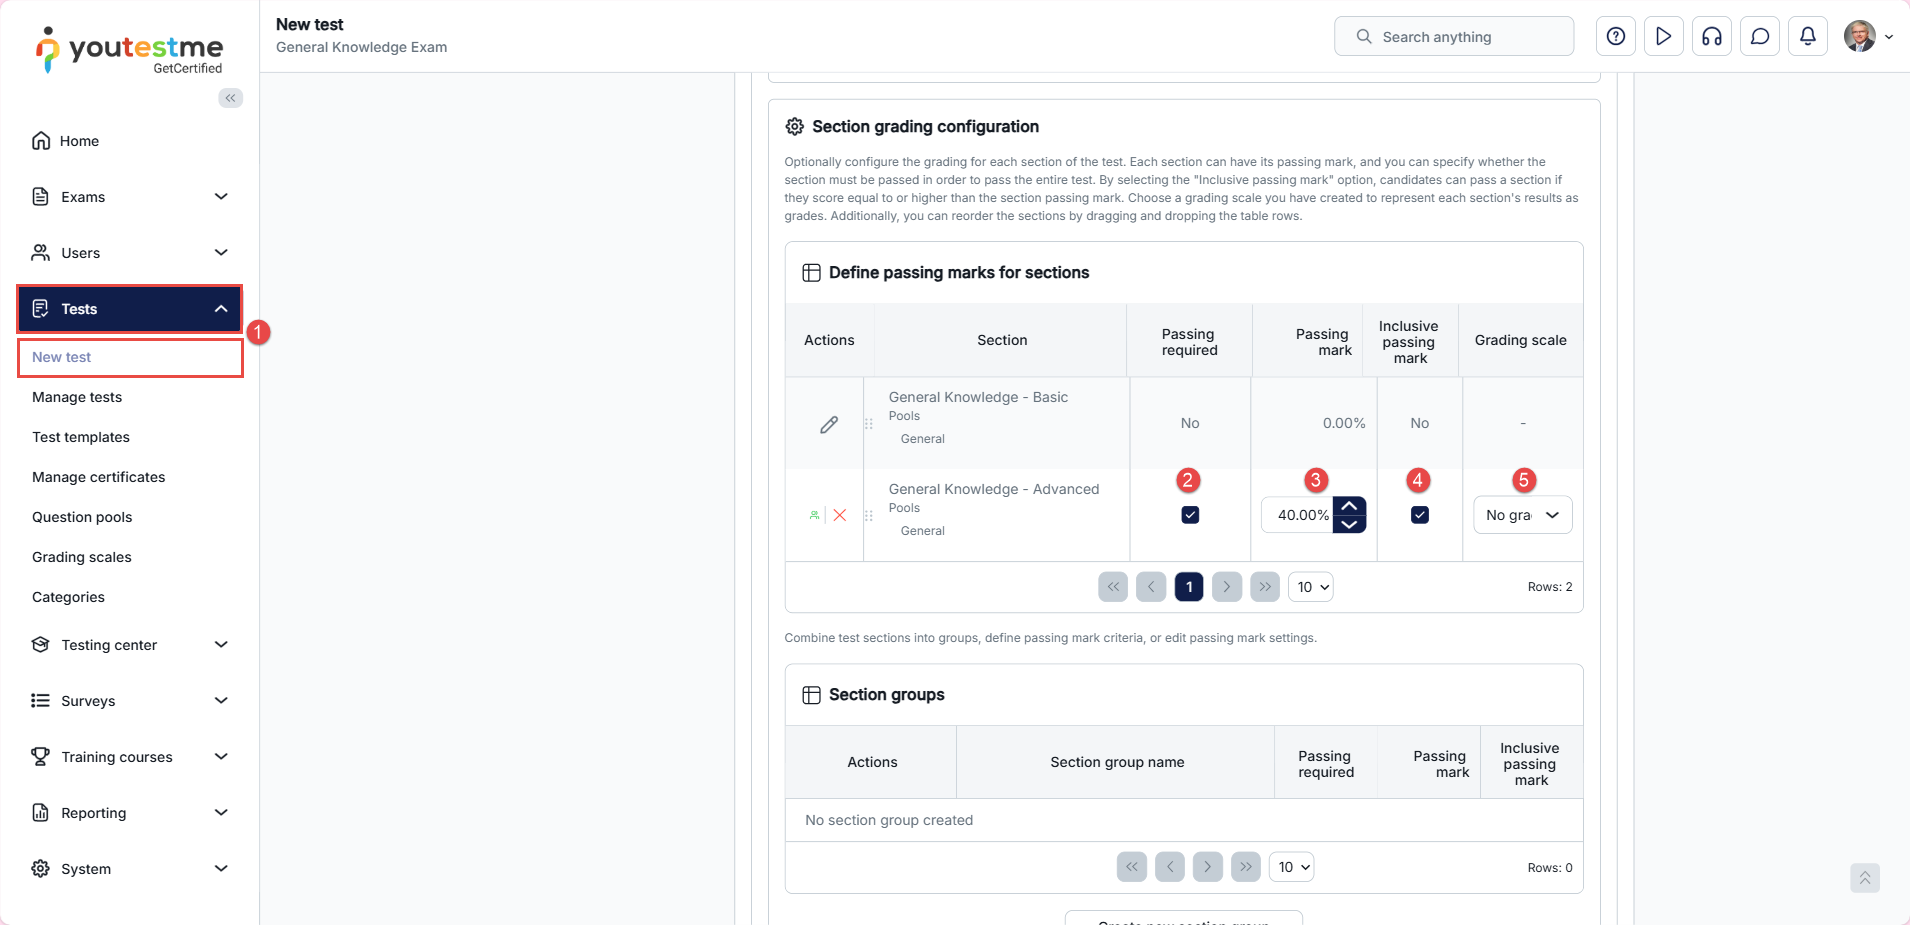1910x925 pixels.
Task: Uncheck Inclusive passing mark for Advanced section
Action: click(1420, 515)
